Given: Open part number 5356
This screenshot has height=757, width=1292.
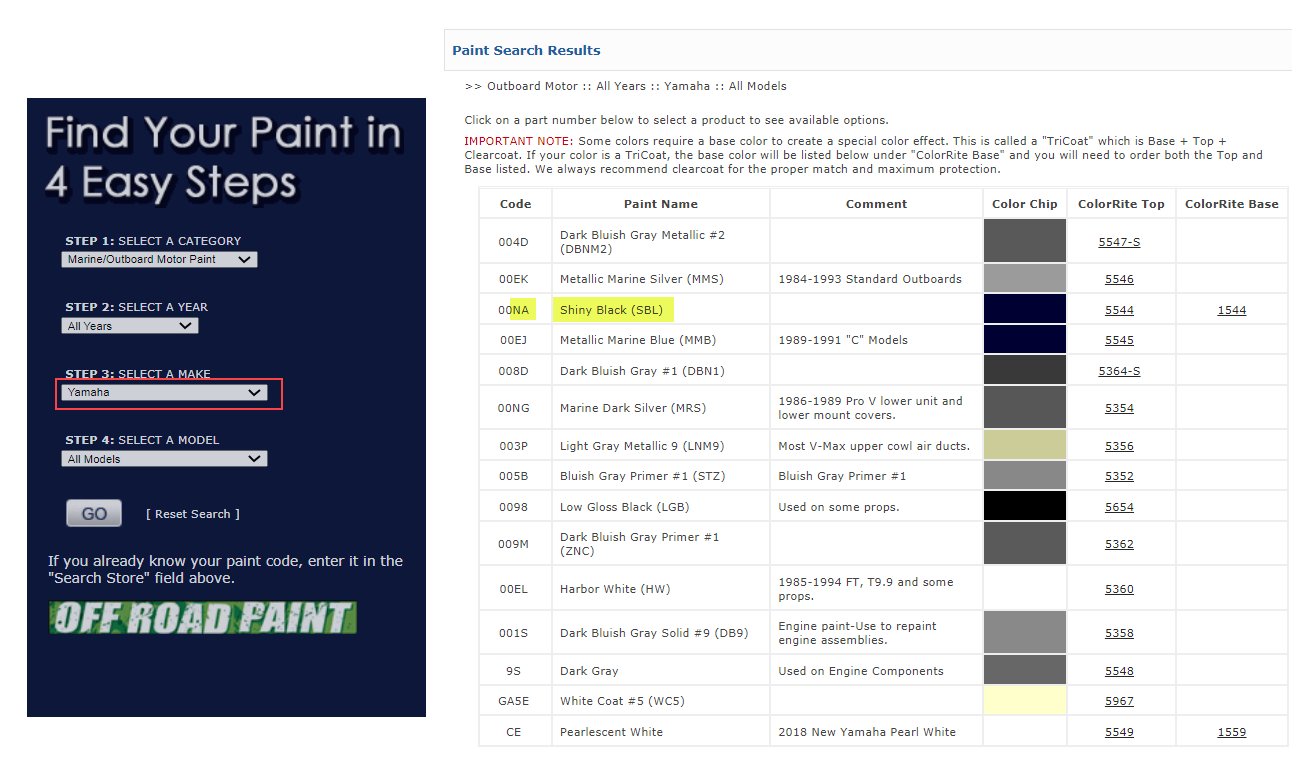Looking at the screenshot, I should (x=1119, y=446).
